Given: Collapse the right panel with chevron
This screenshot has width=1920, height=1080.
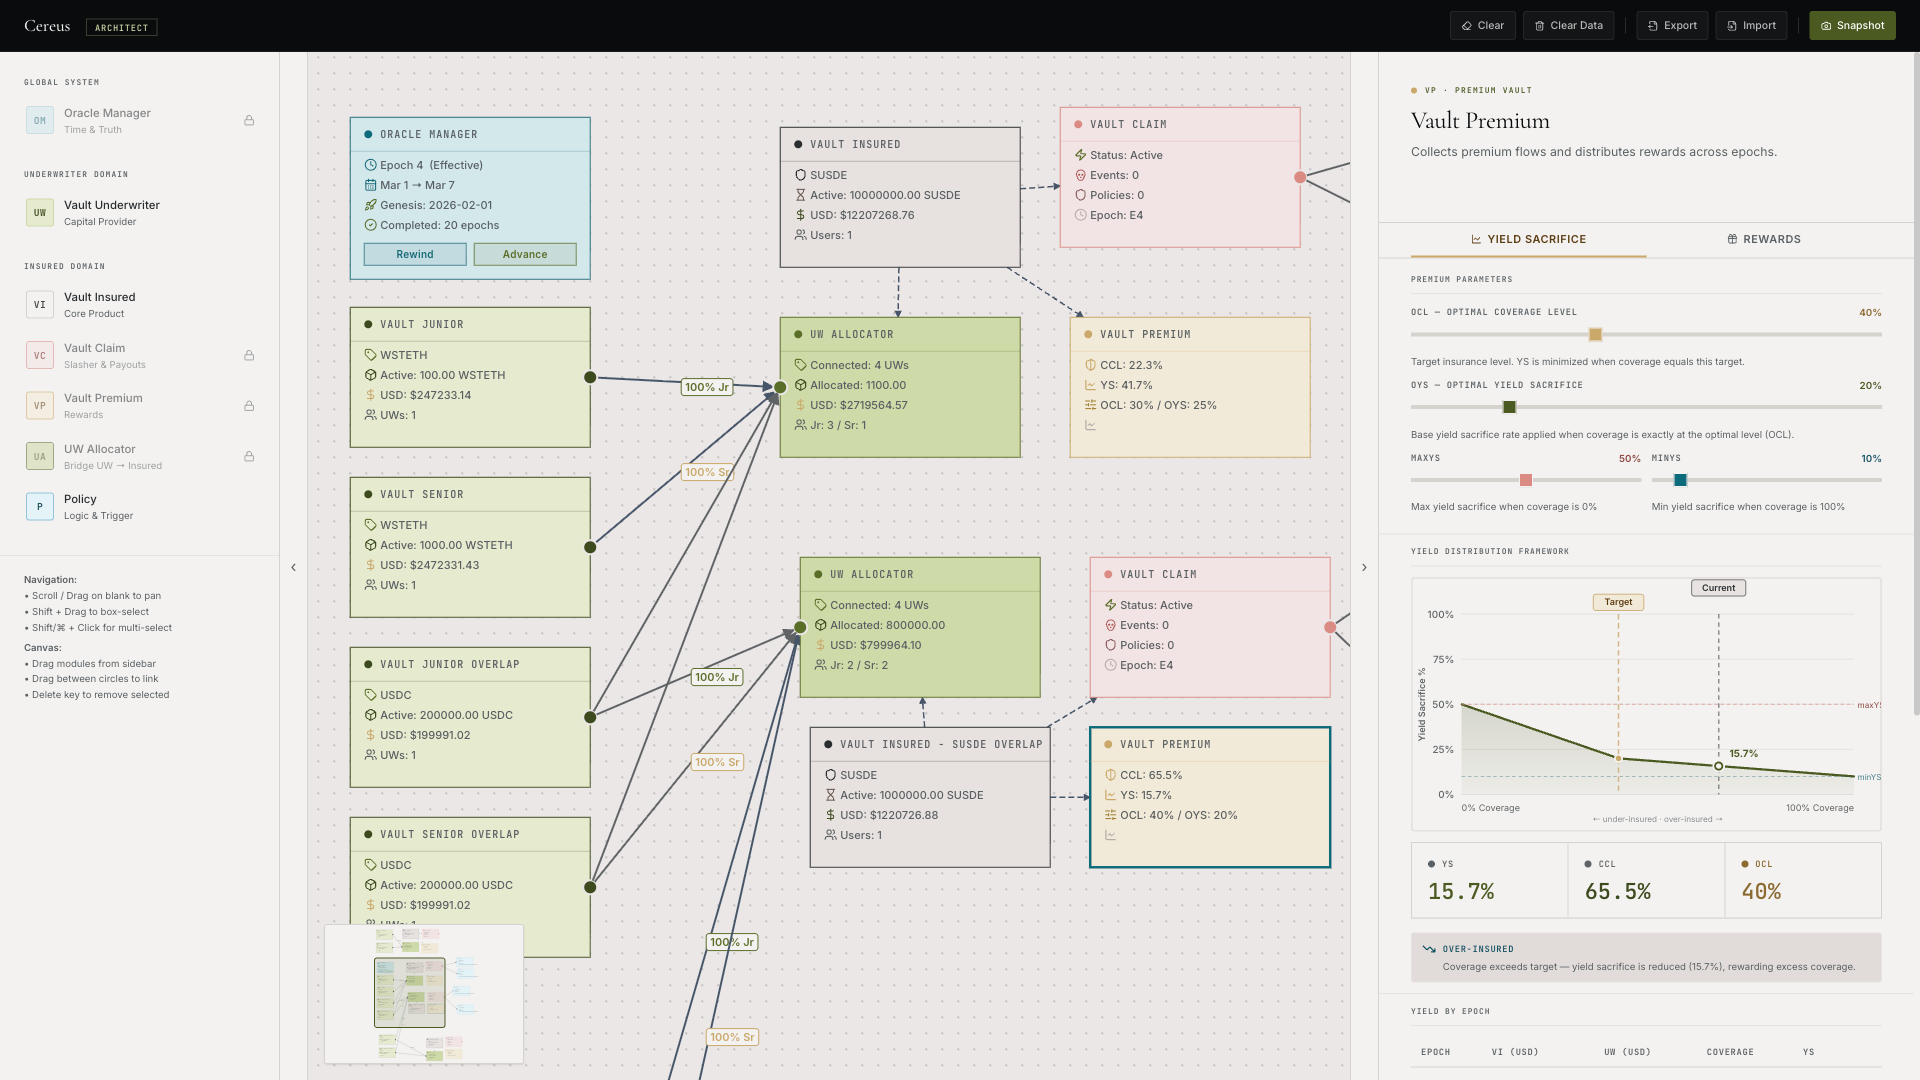Looking at the screenshot, I should 1364,567.
